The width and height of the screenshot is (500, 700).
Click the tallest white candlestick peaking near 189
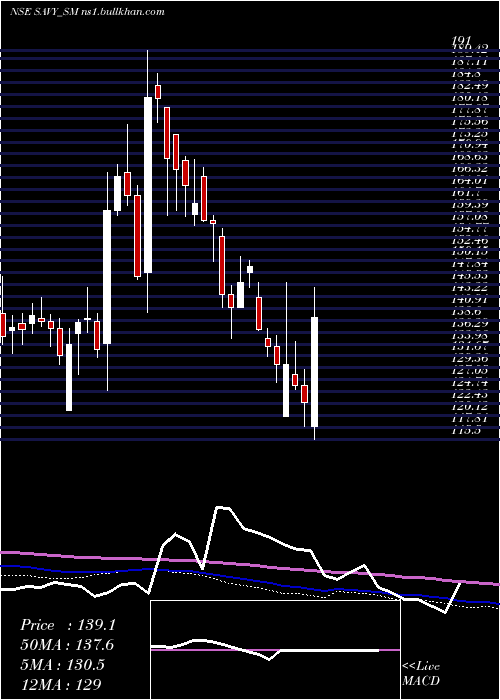coord(148,185)
